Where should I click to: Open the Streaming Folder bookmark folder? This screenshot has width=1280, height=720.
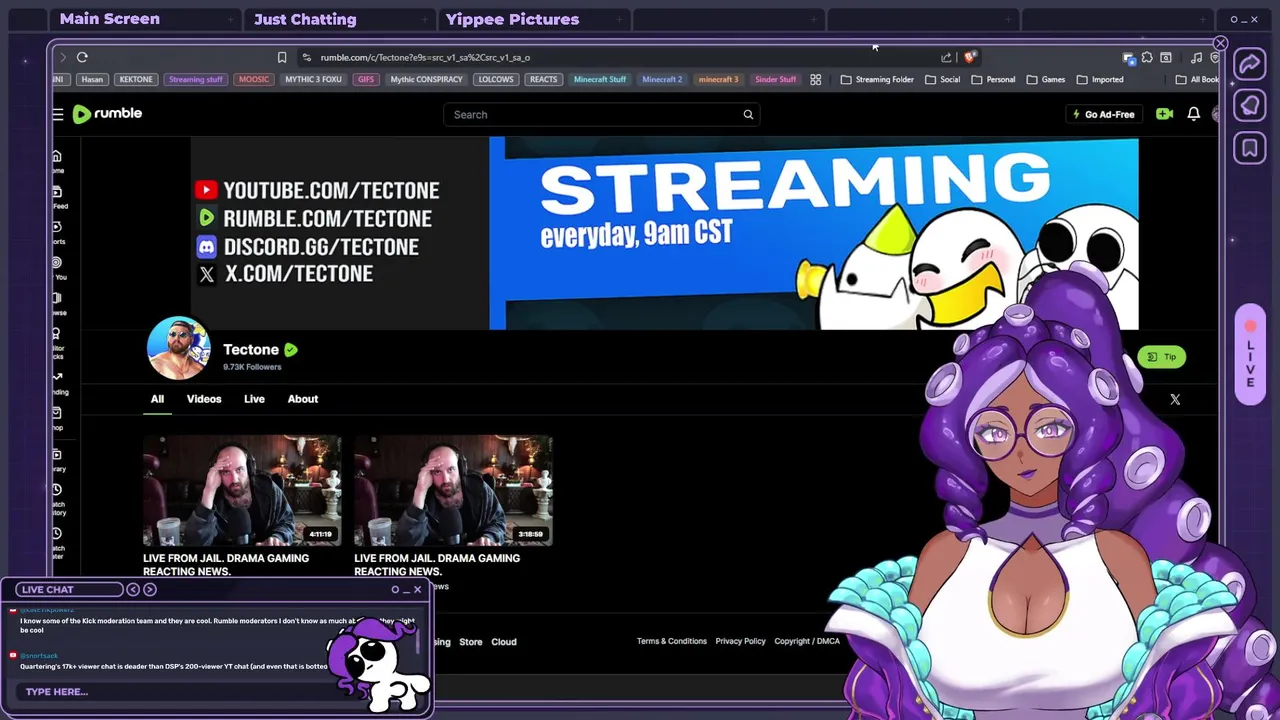pos(877,79)
